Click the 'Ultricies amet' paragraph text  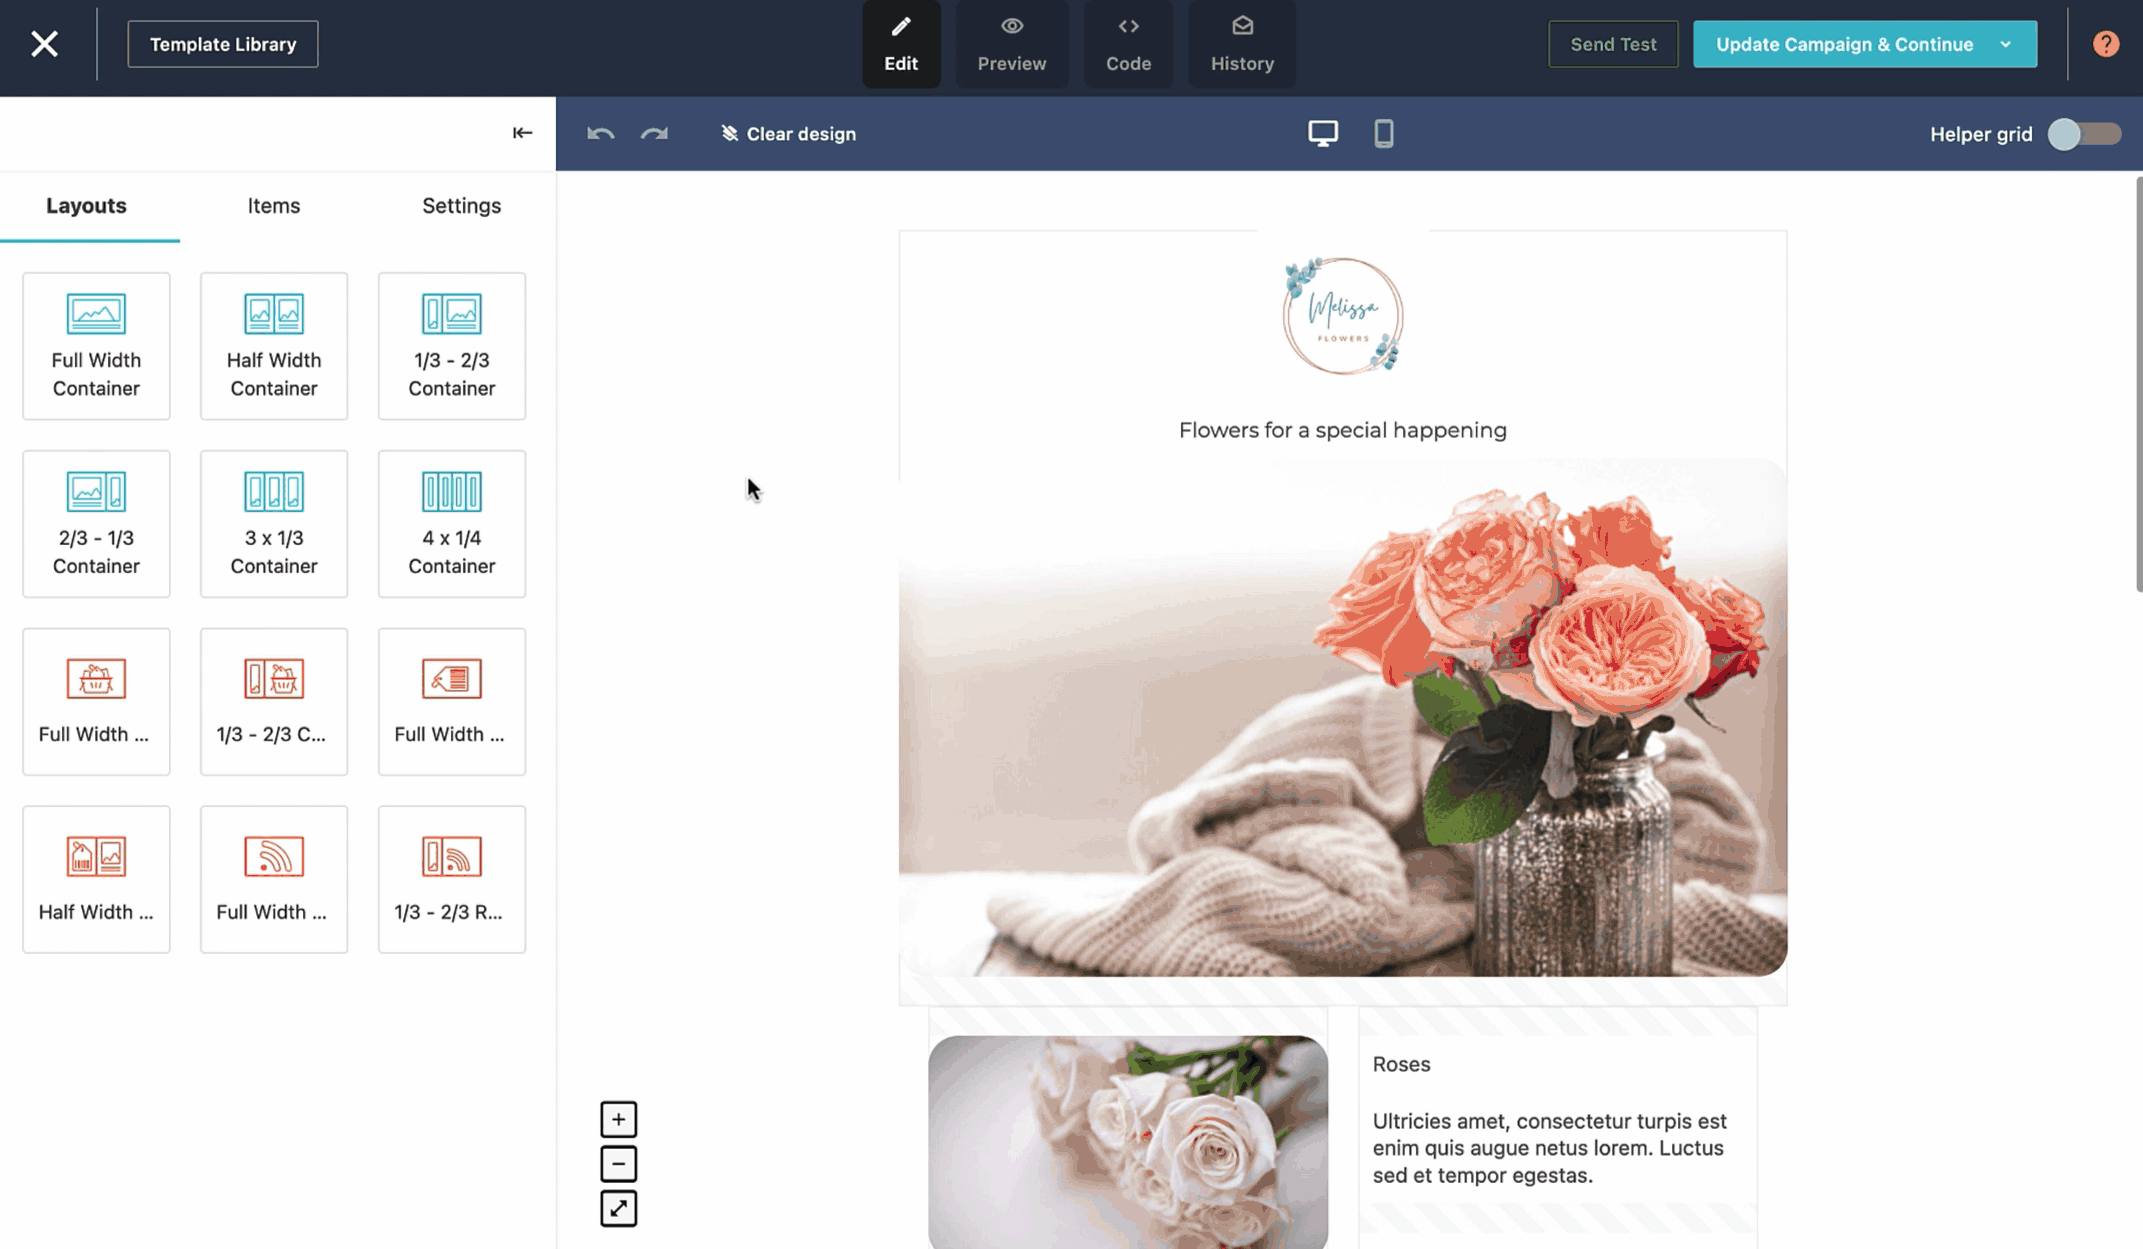[1550, 1148]
